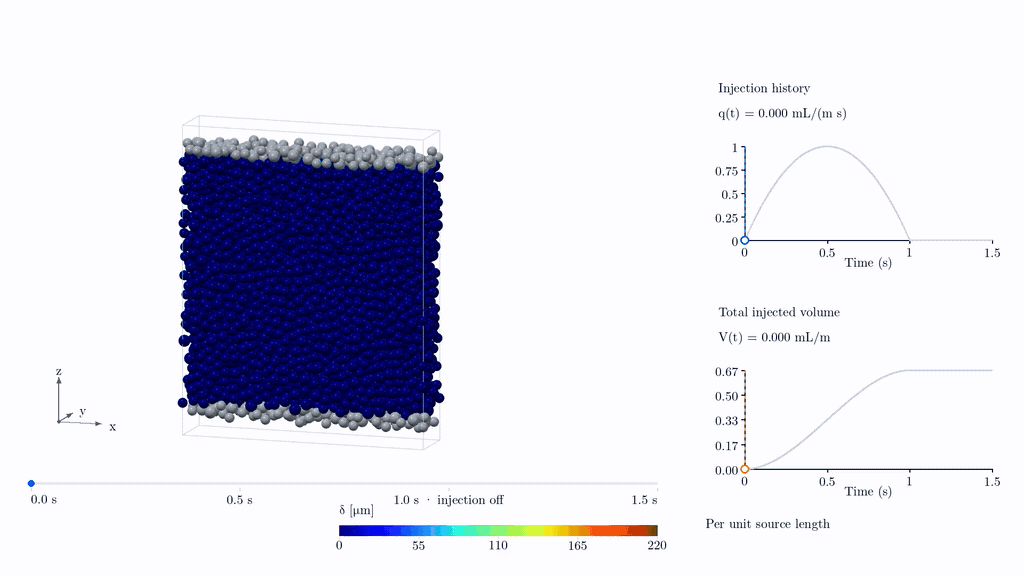Click the 0.75 tick on injection plot
The image size is (1024, 576).
(726, 171)
